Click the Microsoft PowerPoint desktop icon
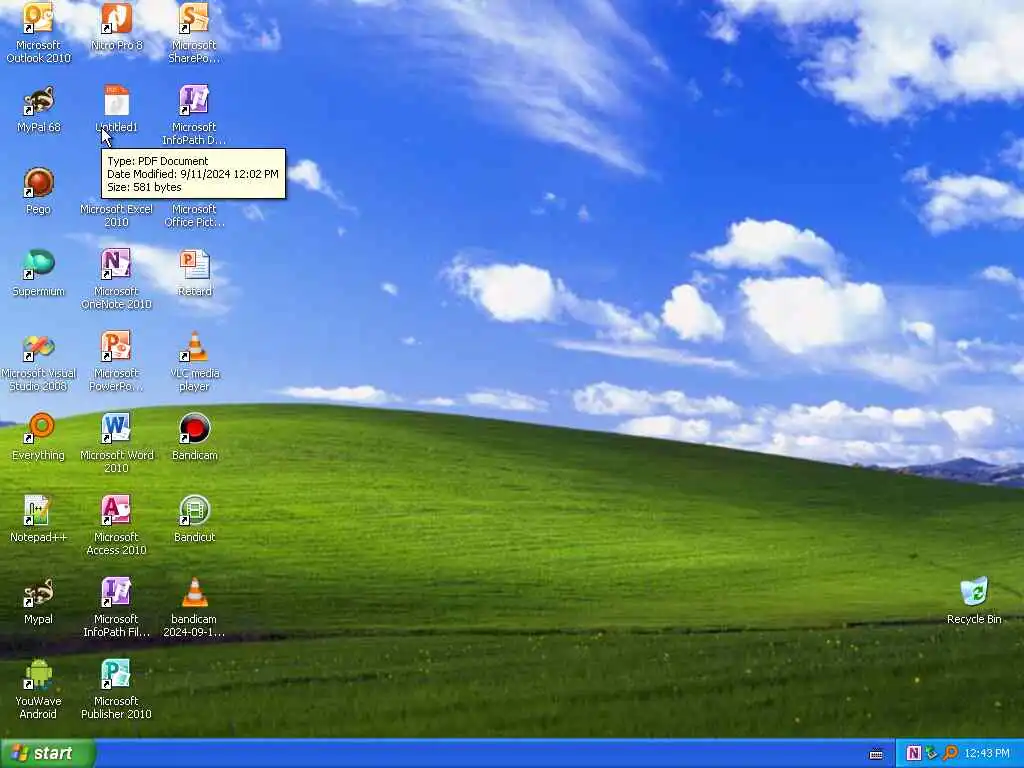This screenshot has height=768, width=1024. coord(116,347)
